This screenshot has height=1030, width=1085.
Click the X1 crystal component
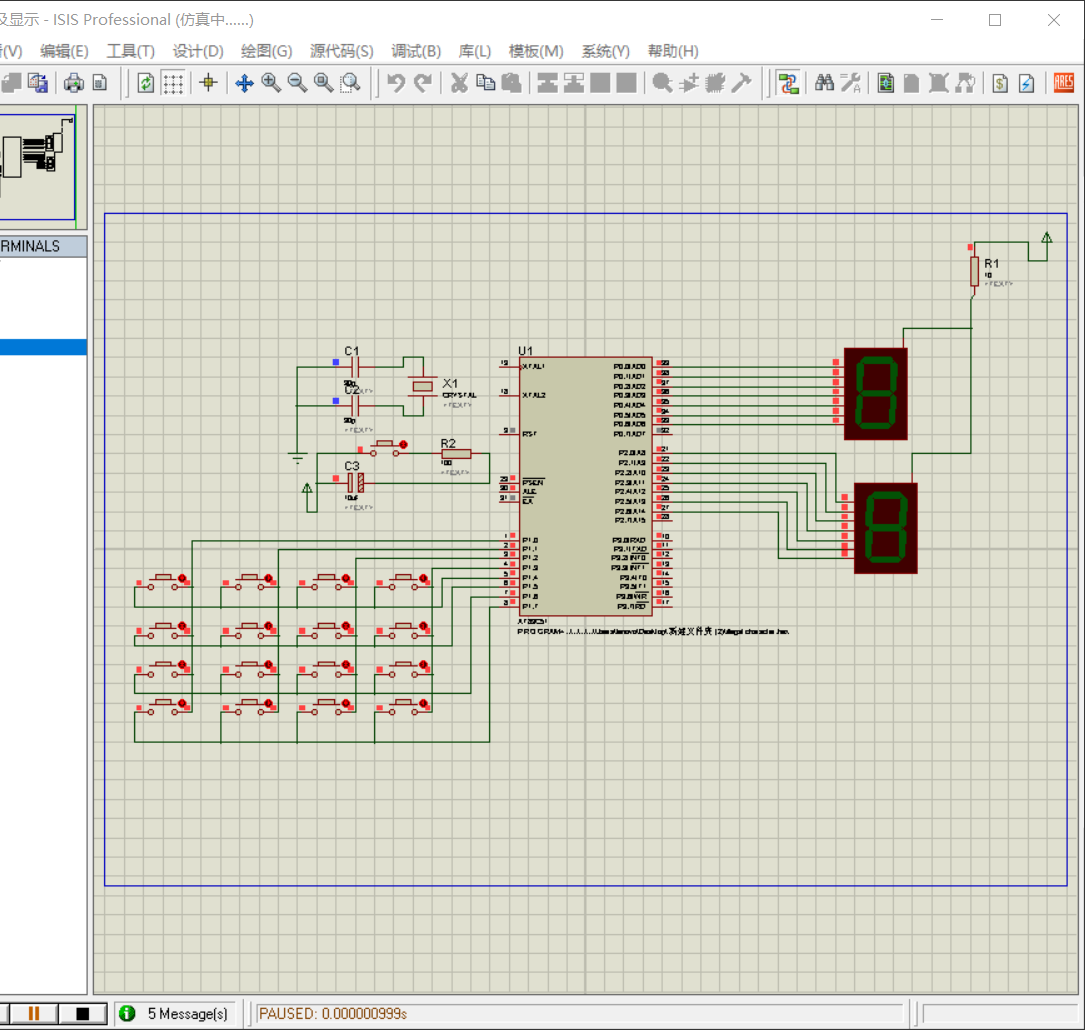click(x=421, y=386)
